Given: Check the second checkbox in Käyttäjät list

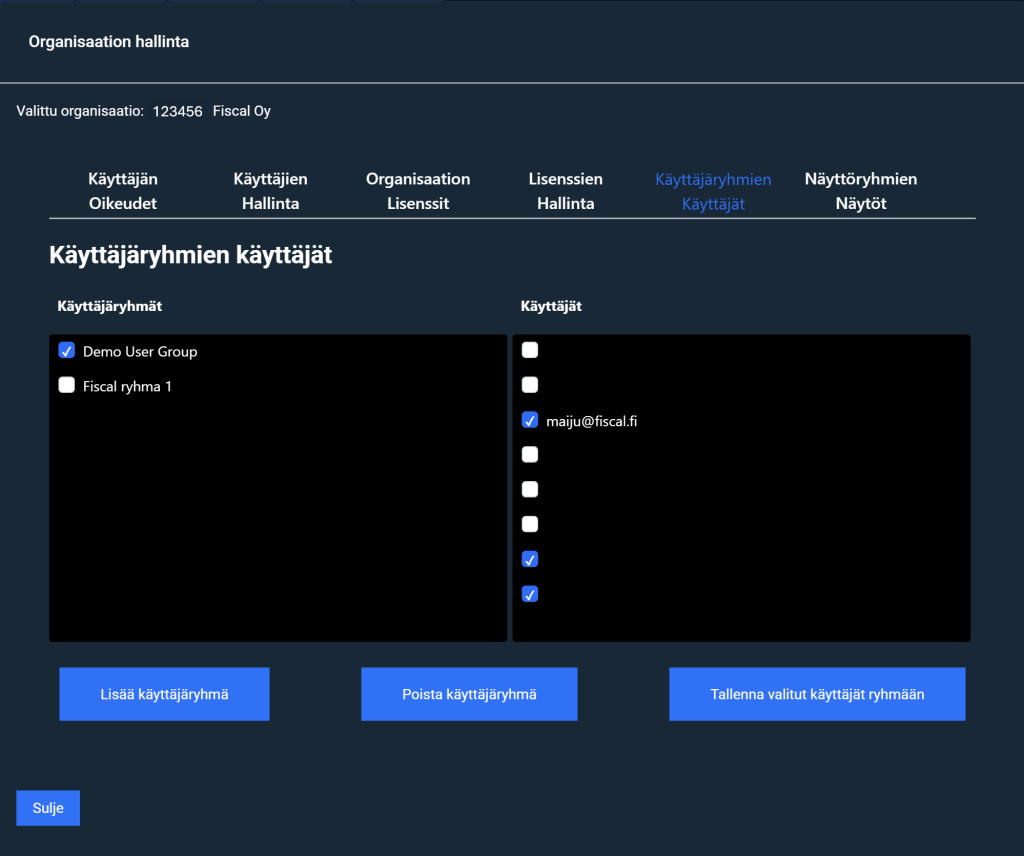Looking at the screenshot, I should pyautogui.click(x=530, y=385).
